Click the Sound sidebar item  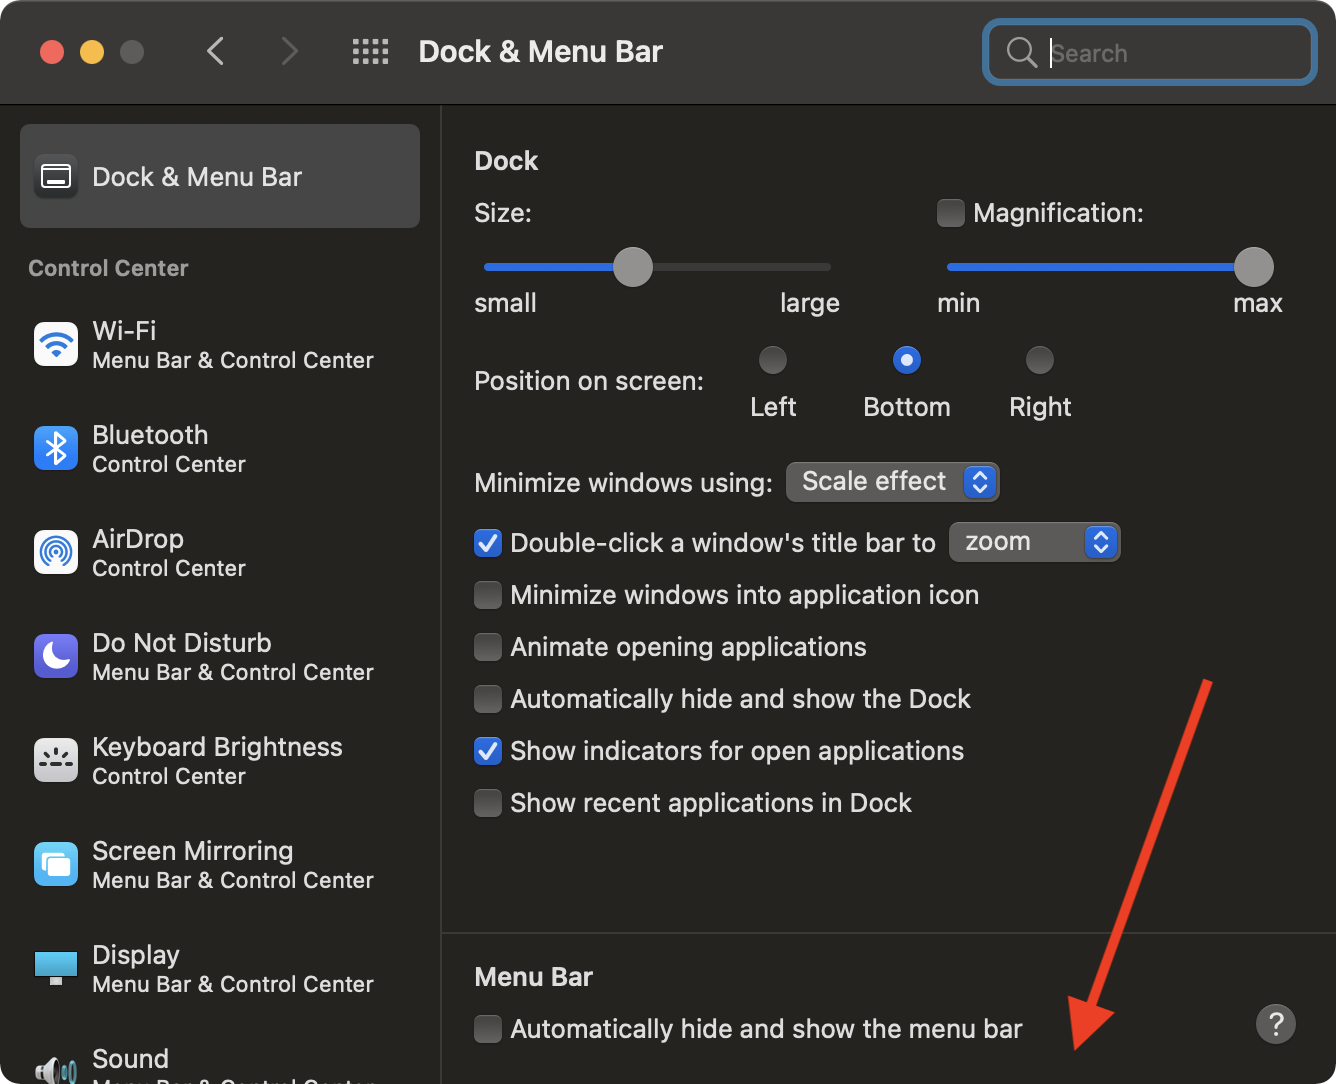coord(130,1060)
